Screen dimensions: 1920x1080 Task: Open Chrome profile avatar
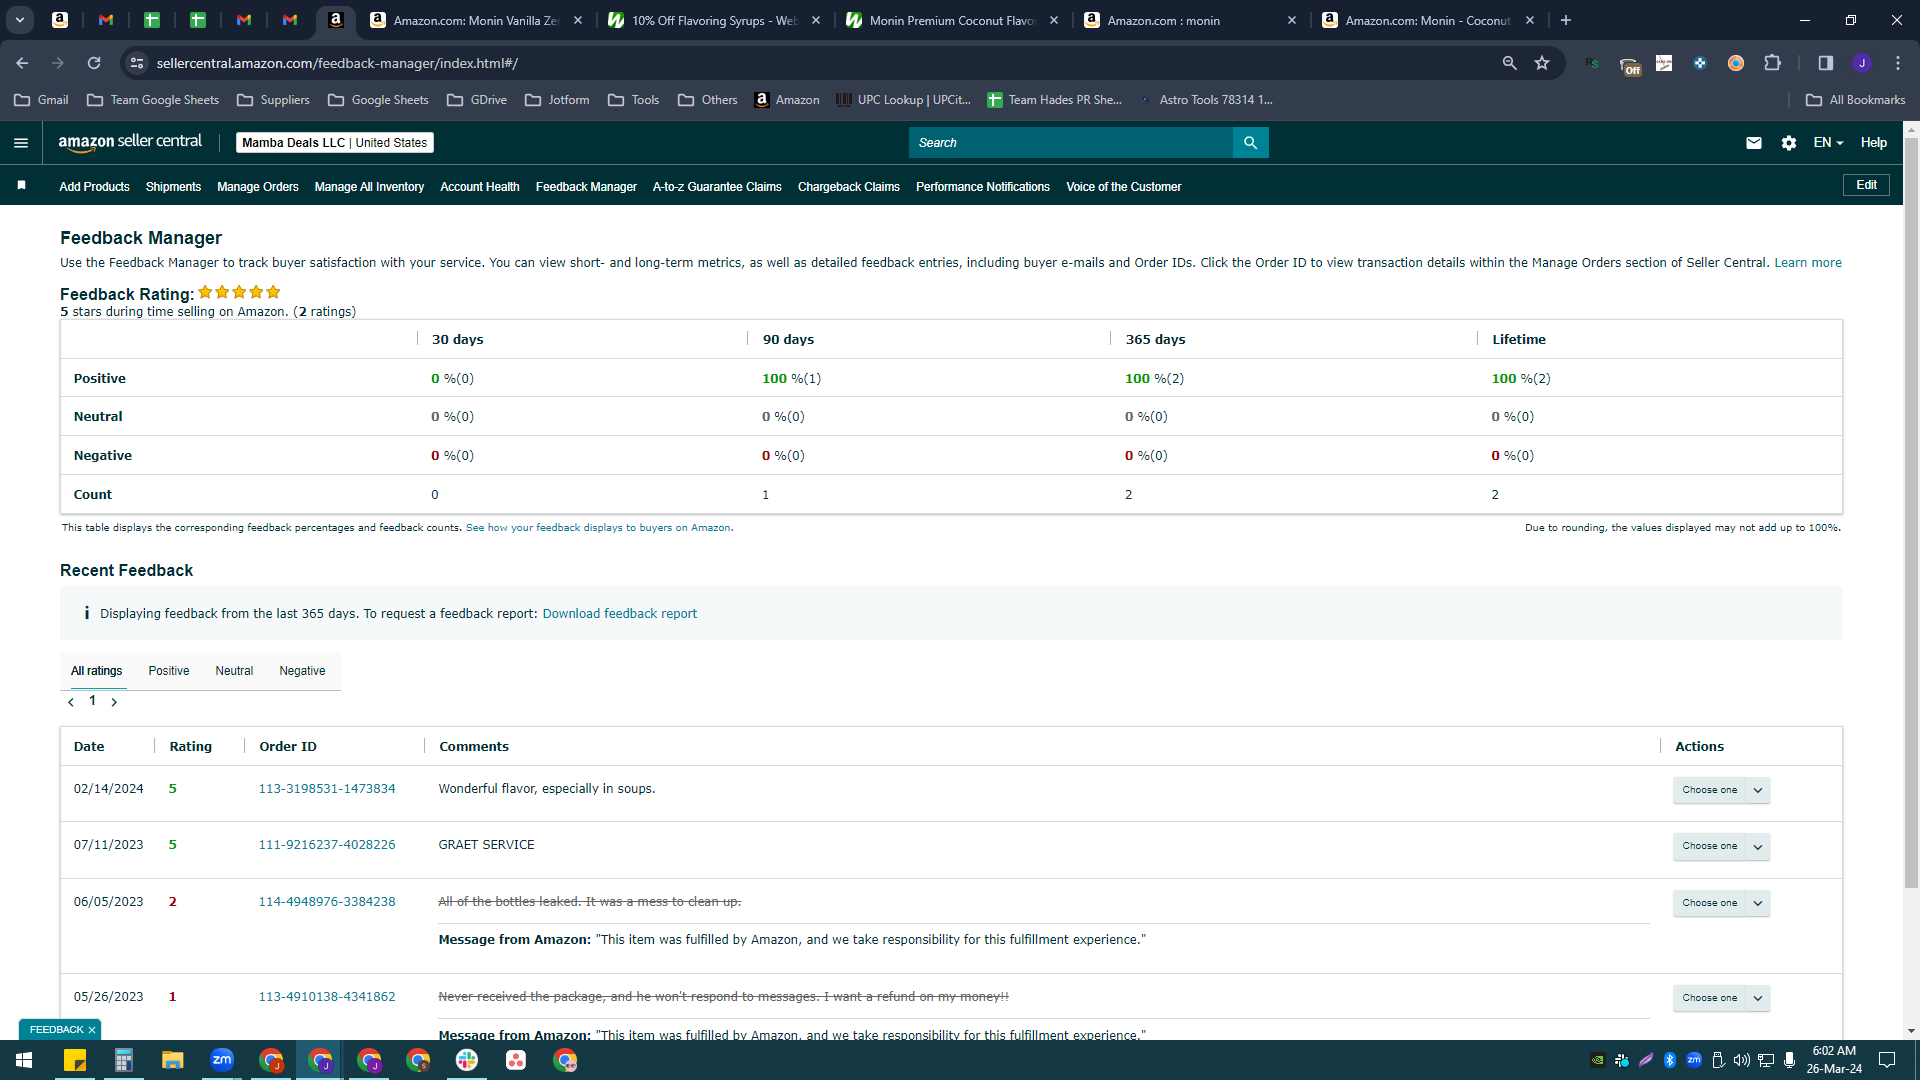click(x=1862, y=63)
